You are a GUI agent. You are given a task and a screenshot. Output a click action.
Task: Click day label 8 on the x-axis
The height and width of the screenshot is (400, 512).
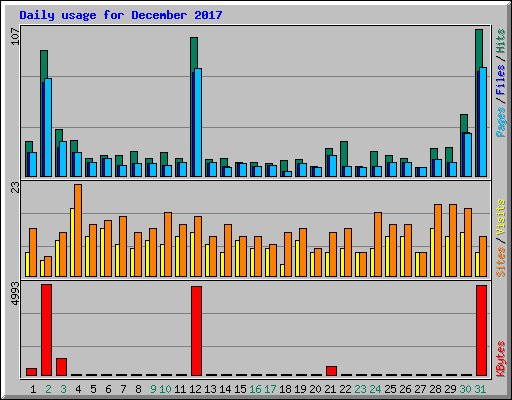[138, 389]
